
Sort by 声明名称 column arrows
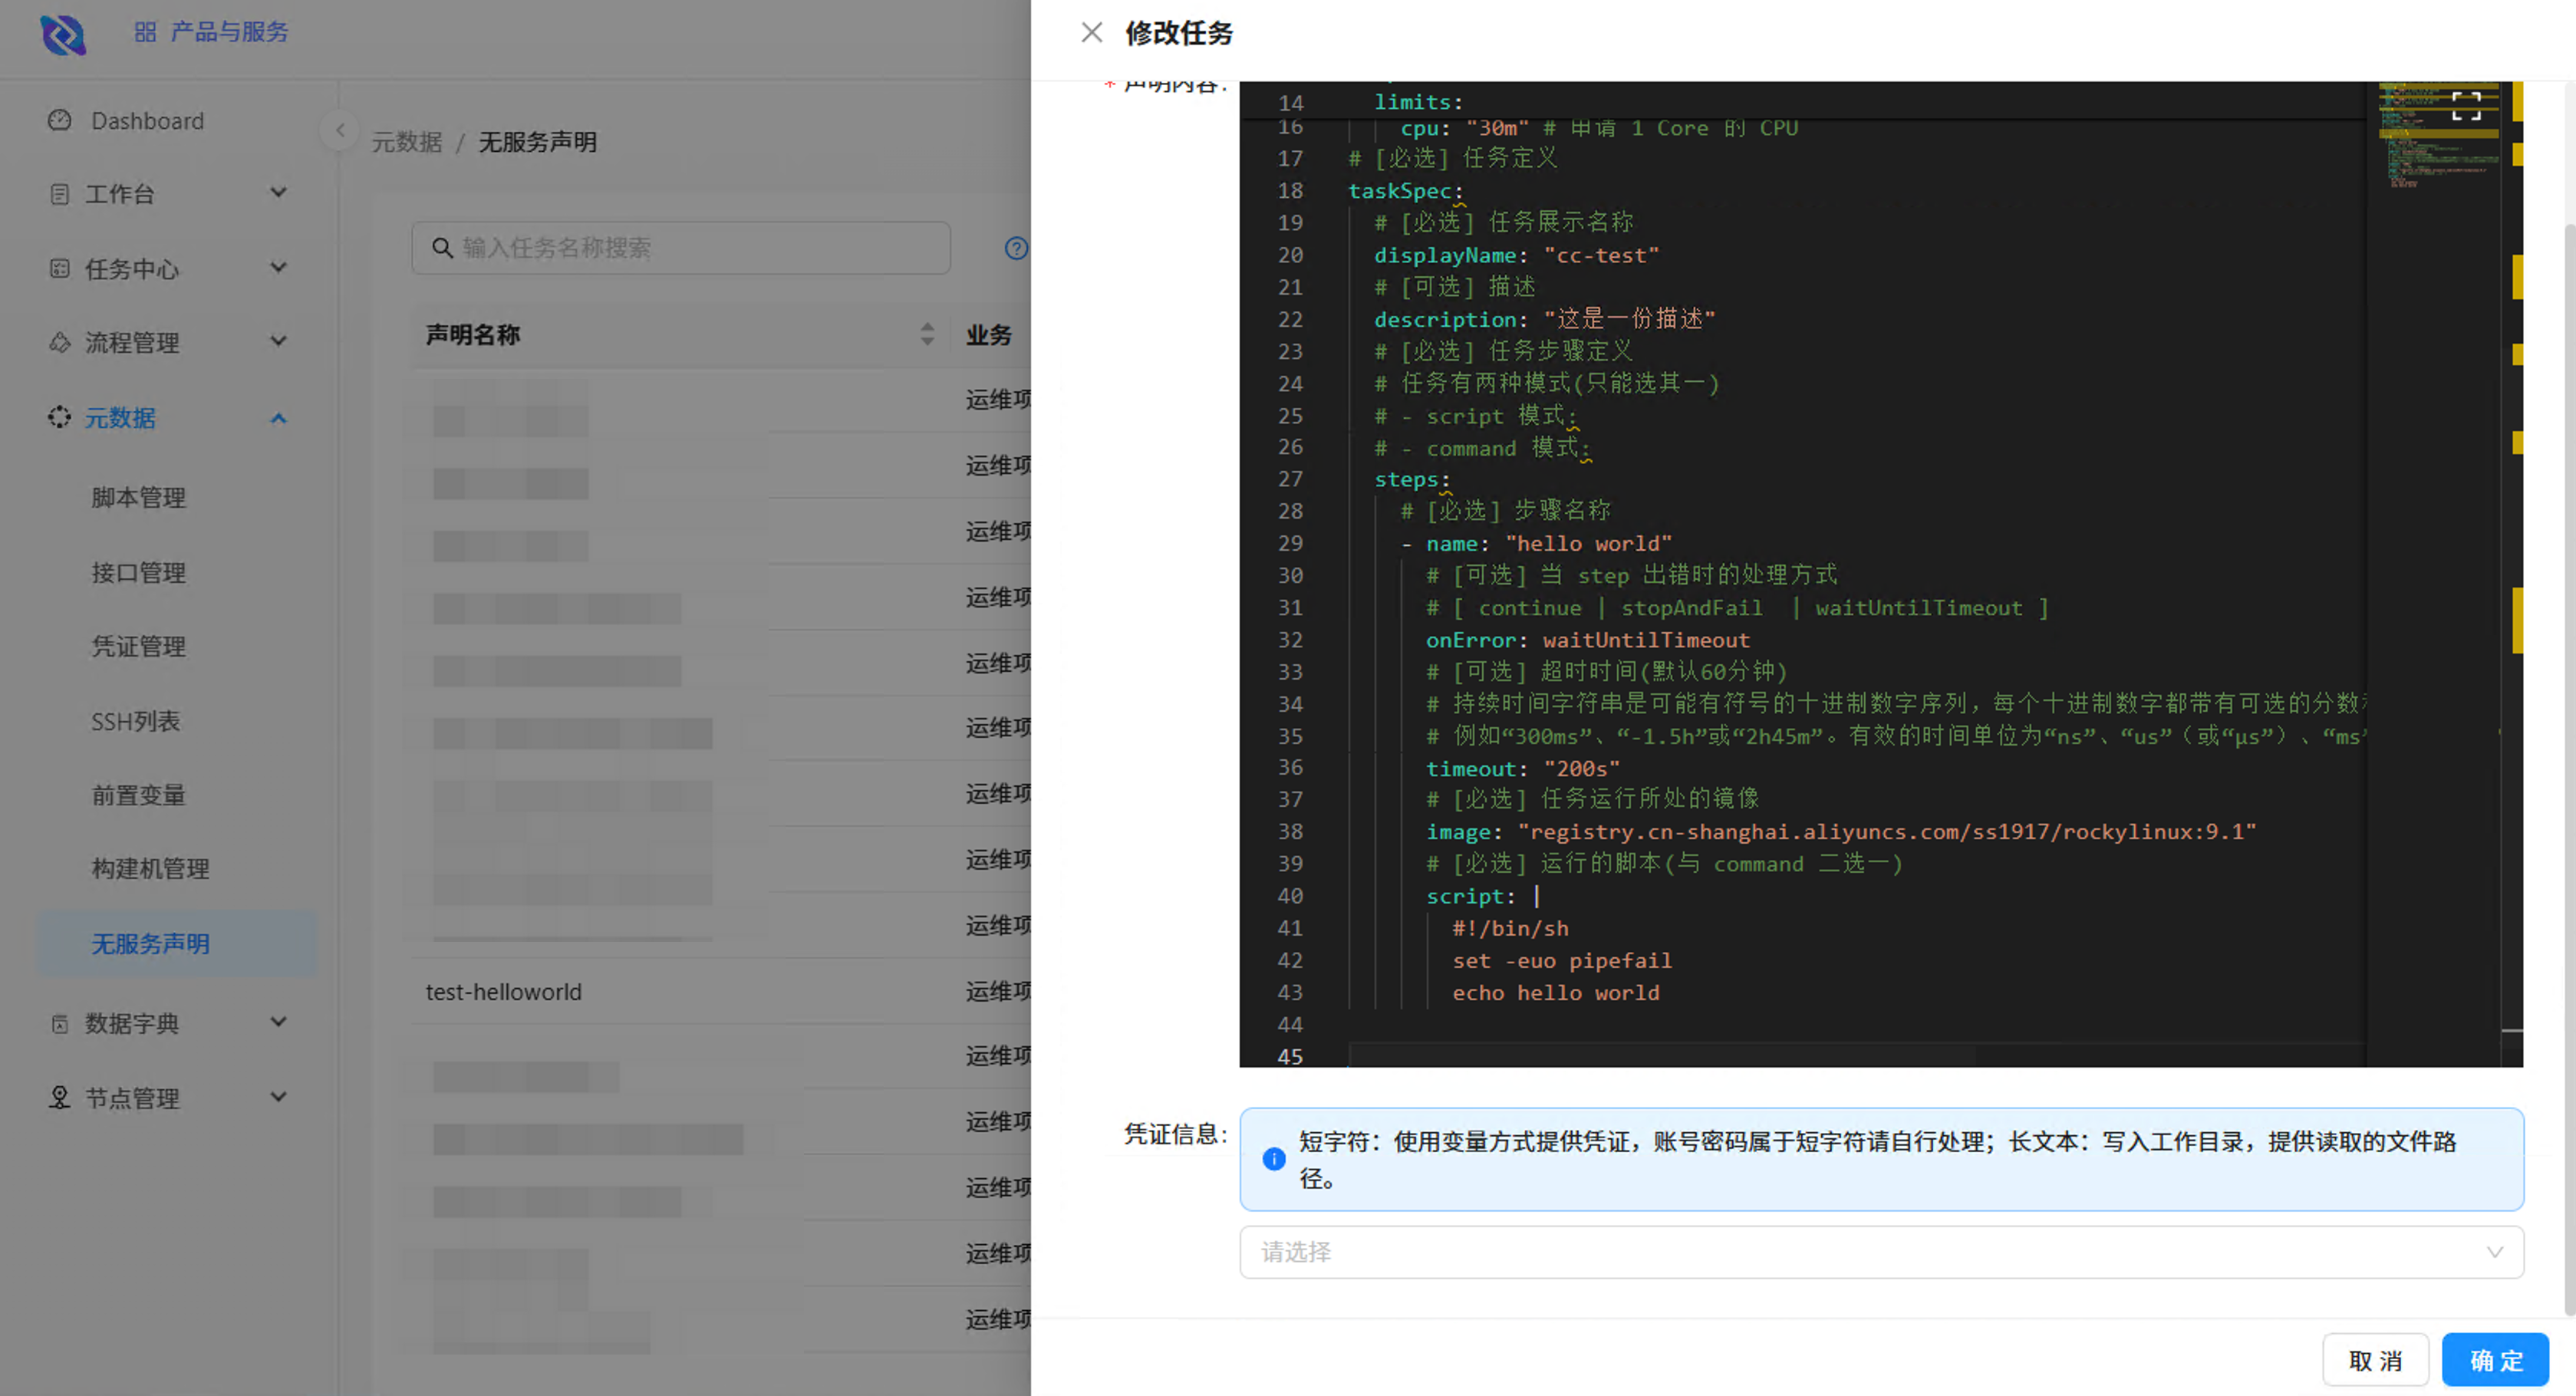(x=927, y=334)
